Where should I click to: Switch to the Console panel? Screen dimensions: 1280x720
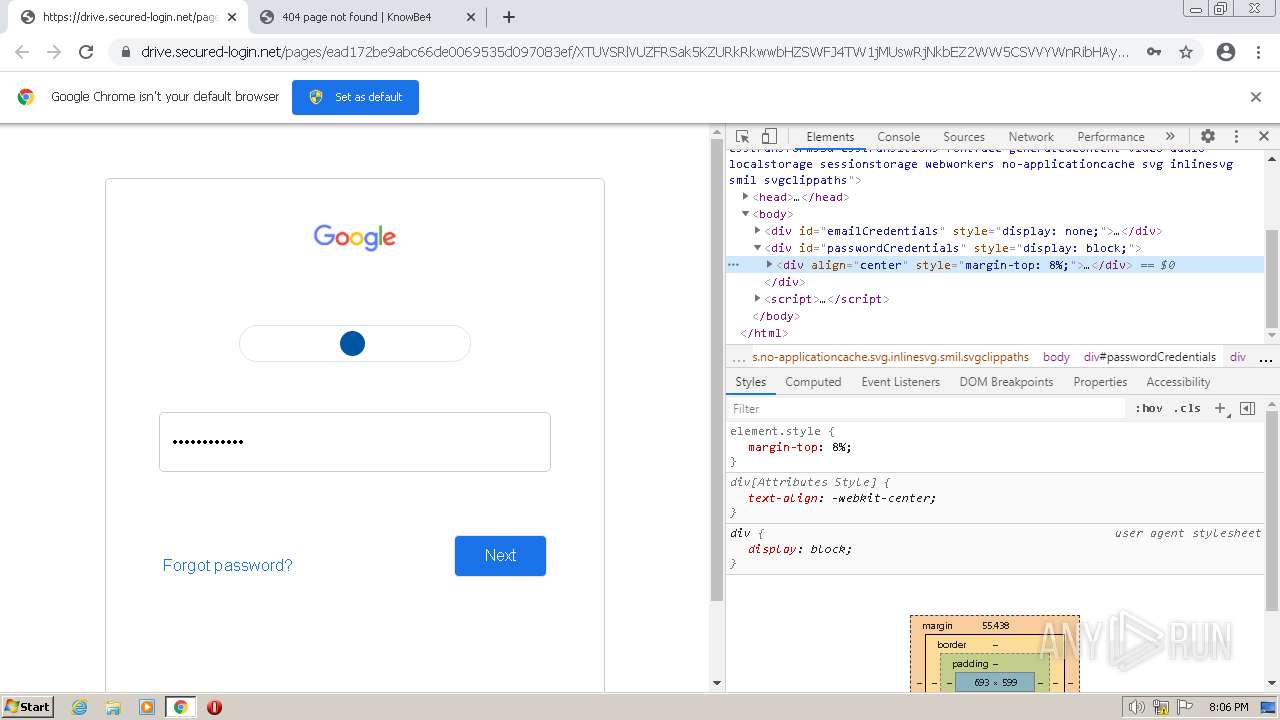click(x=898, y=137)
